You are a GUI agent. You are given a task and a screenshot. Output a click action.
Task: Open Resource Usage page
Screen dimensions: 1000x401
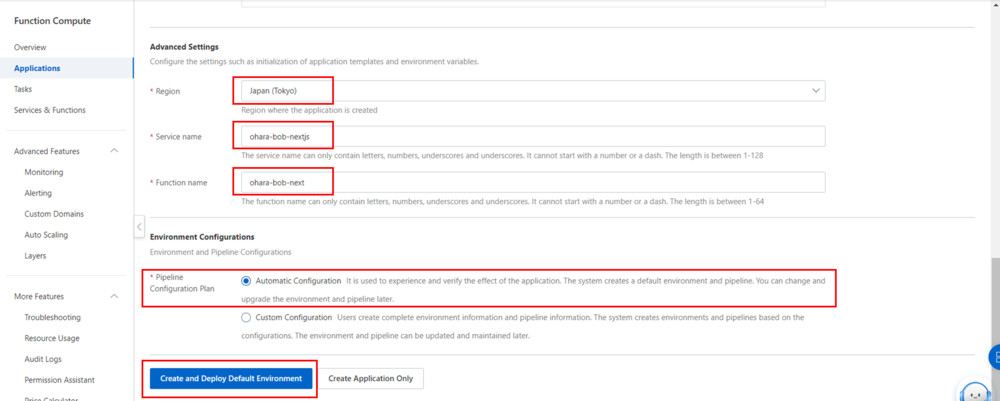click(x=52, y=339)
